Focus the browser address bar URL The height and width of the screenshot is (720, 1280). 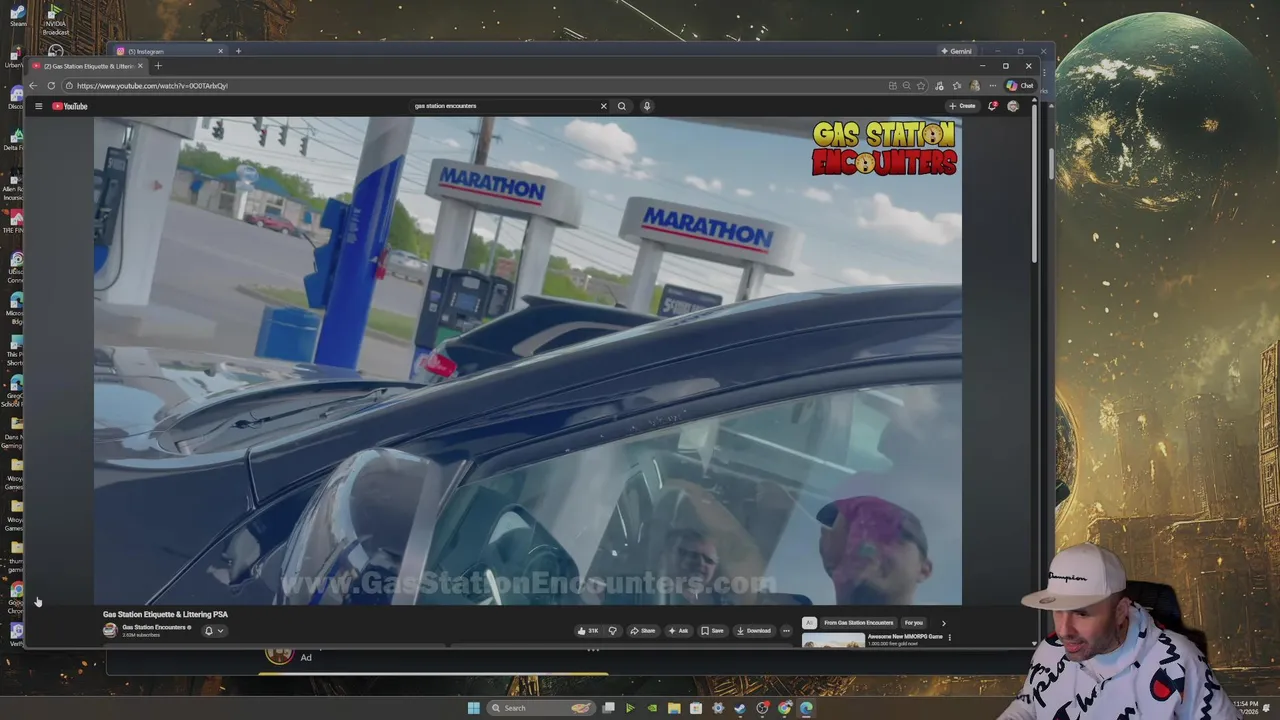click(152, 86)
